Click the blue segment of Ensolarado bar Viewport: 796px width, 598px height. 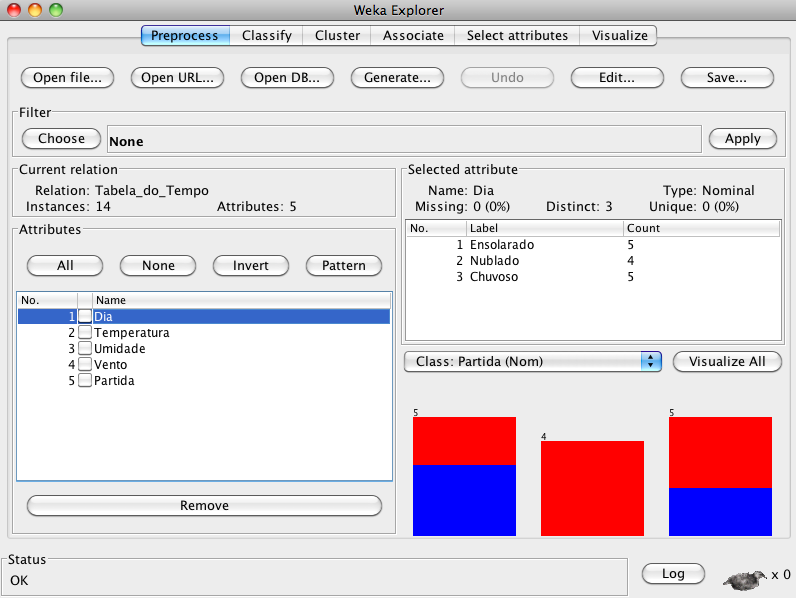[x=464, y=499]
